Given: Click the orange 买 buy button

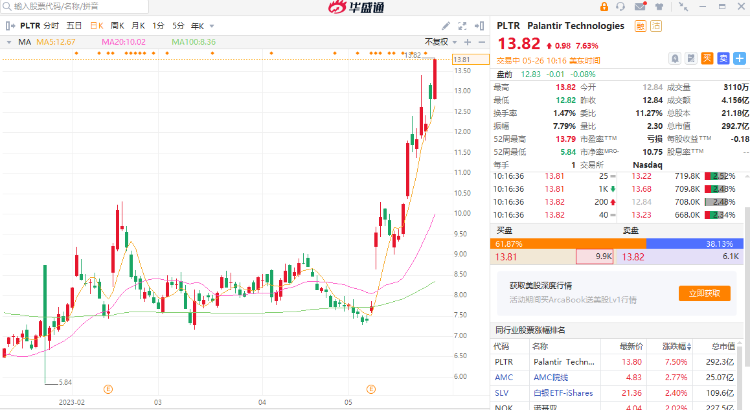Looking at the screenshot, I should [x=707, y=58].
